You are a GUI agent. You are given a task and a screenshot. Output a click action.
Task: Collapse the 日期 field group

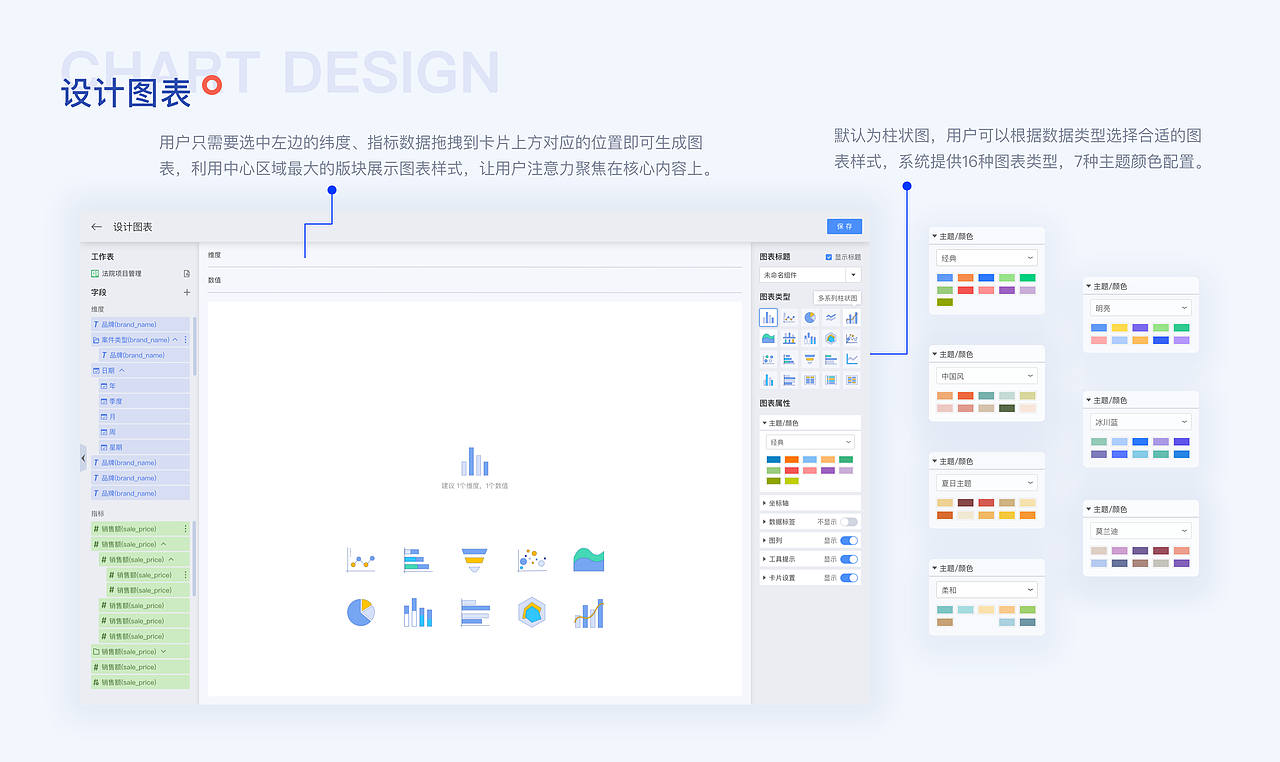(x=122, y=370)
